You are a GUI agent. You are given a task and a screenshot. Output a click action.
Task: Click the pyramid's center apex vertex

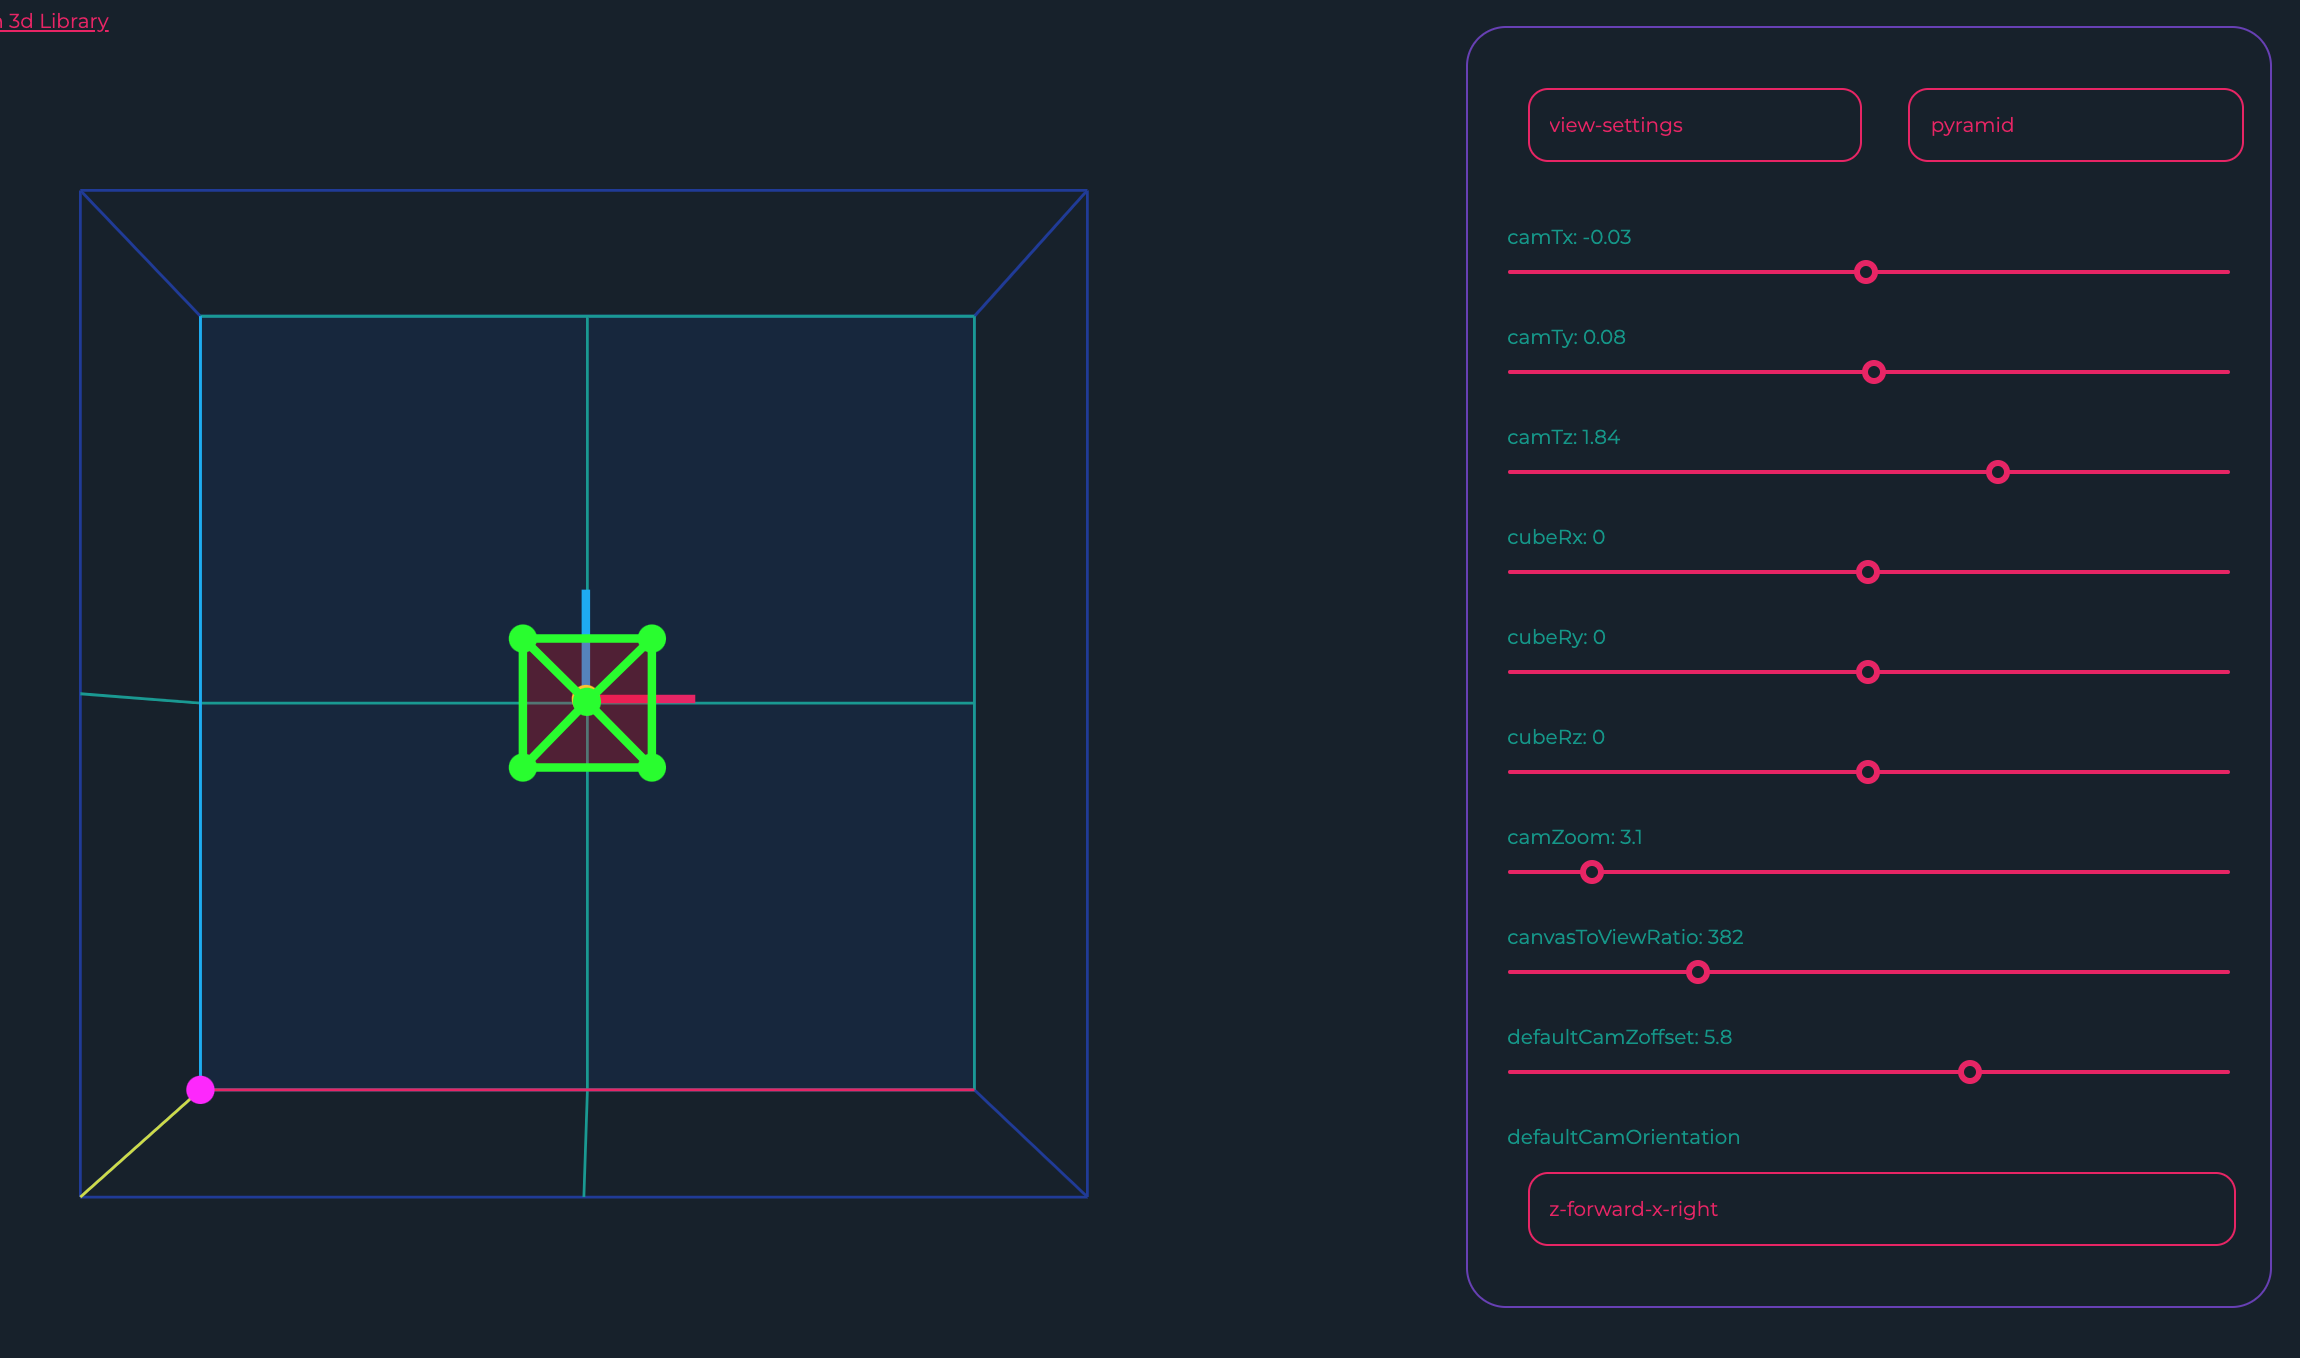[586, 701]
